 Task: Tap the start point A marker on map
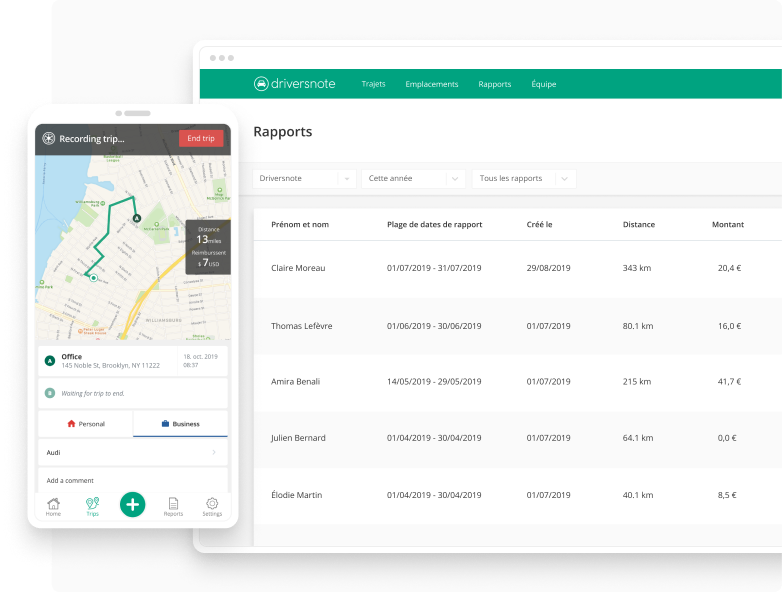tap(136, 217)
